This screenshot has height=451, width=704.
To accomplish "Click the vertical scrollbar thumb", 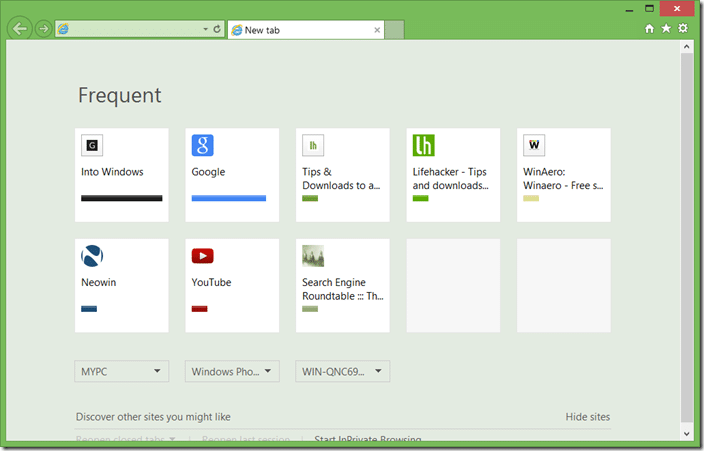I will [686, 238].
